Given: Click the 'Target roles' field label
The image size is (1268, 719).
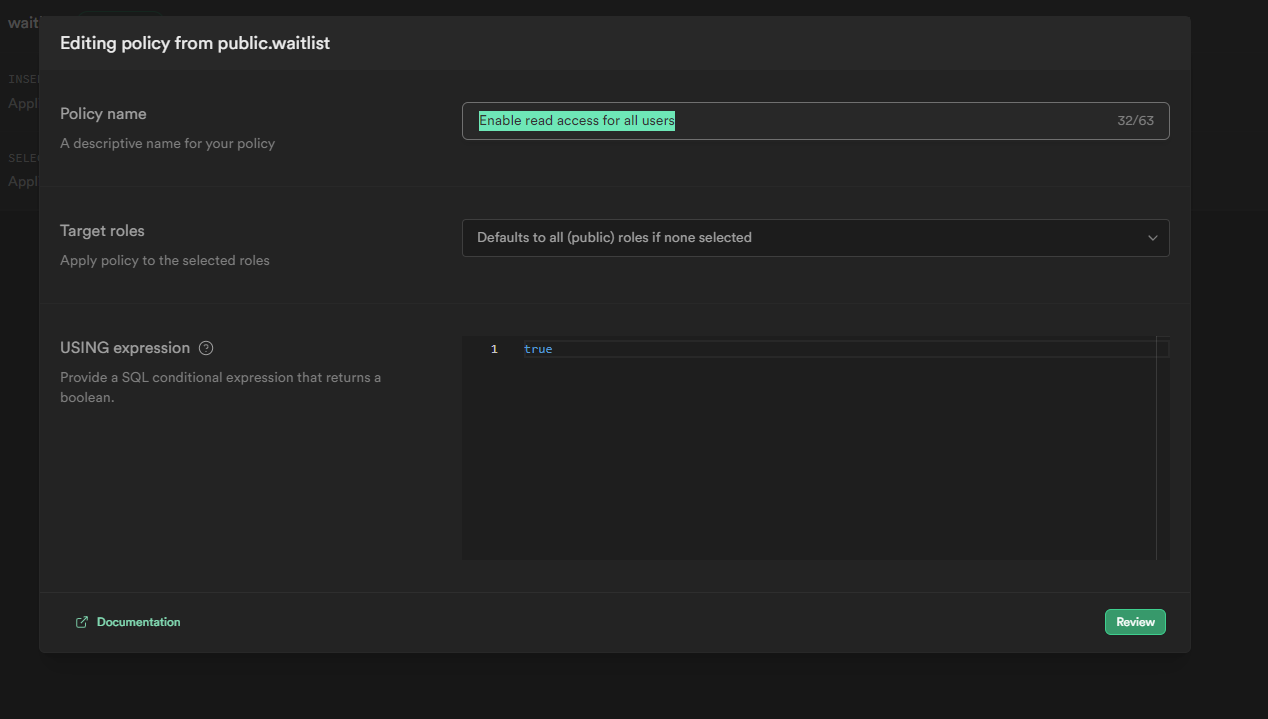Looking at the screenshot, I should coord(102,231).
